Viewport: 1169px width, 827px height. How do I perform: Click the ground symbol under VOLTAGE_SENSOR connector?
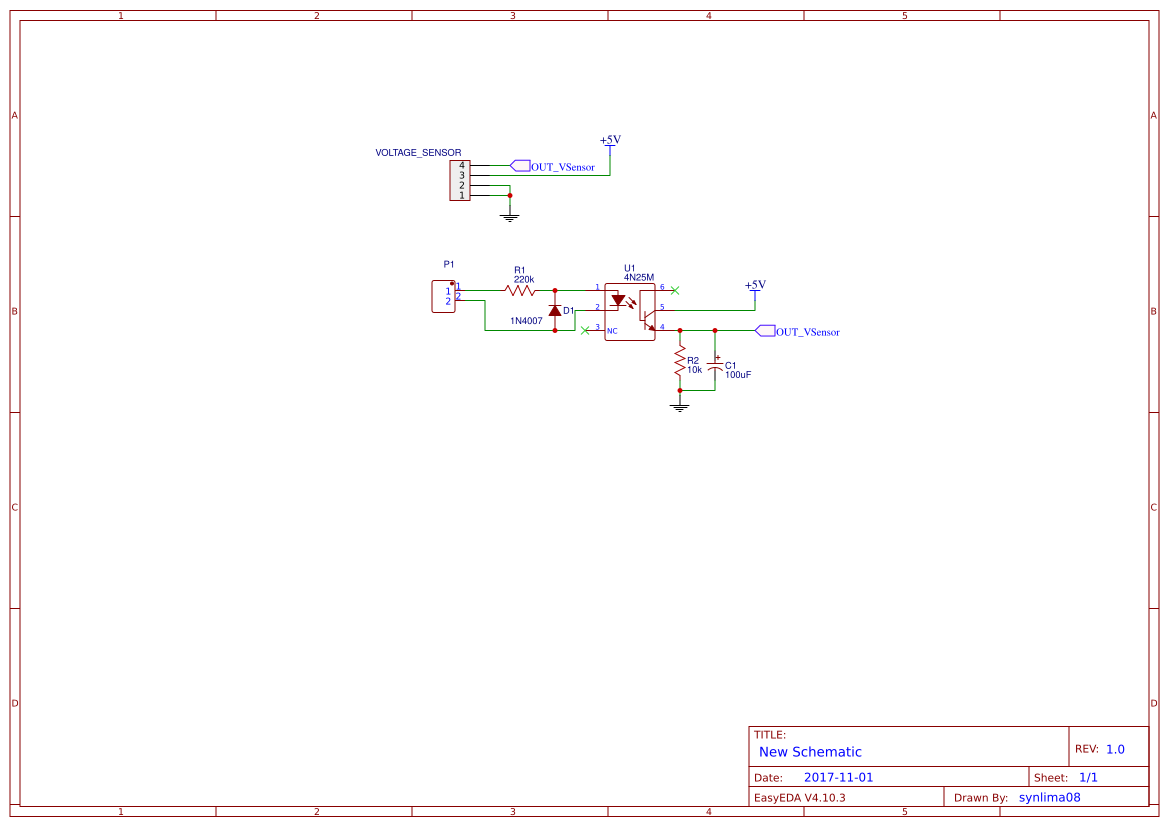[x=510, y=217]
